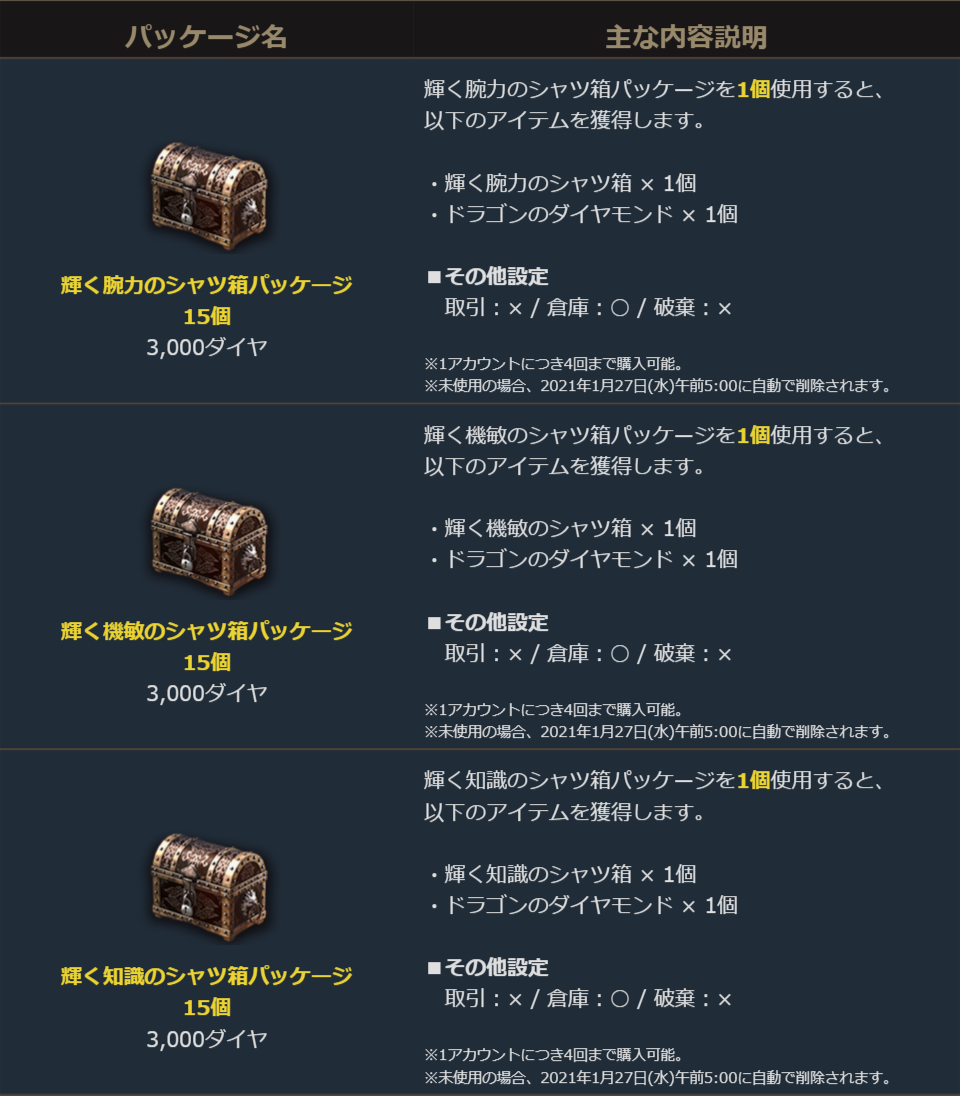Click 輝く機敏のシャツ箱 × 1個 list item
960x1096 pixels.
(564, 528)
